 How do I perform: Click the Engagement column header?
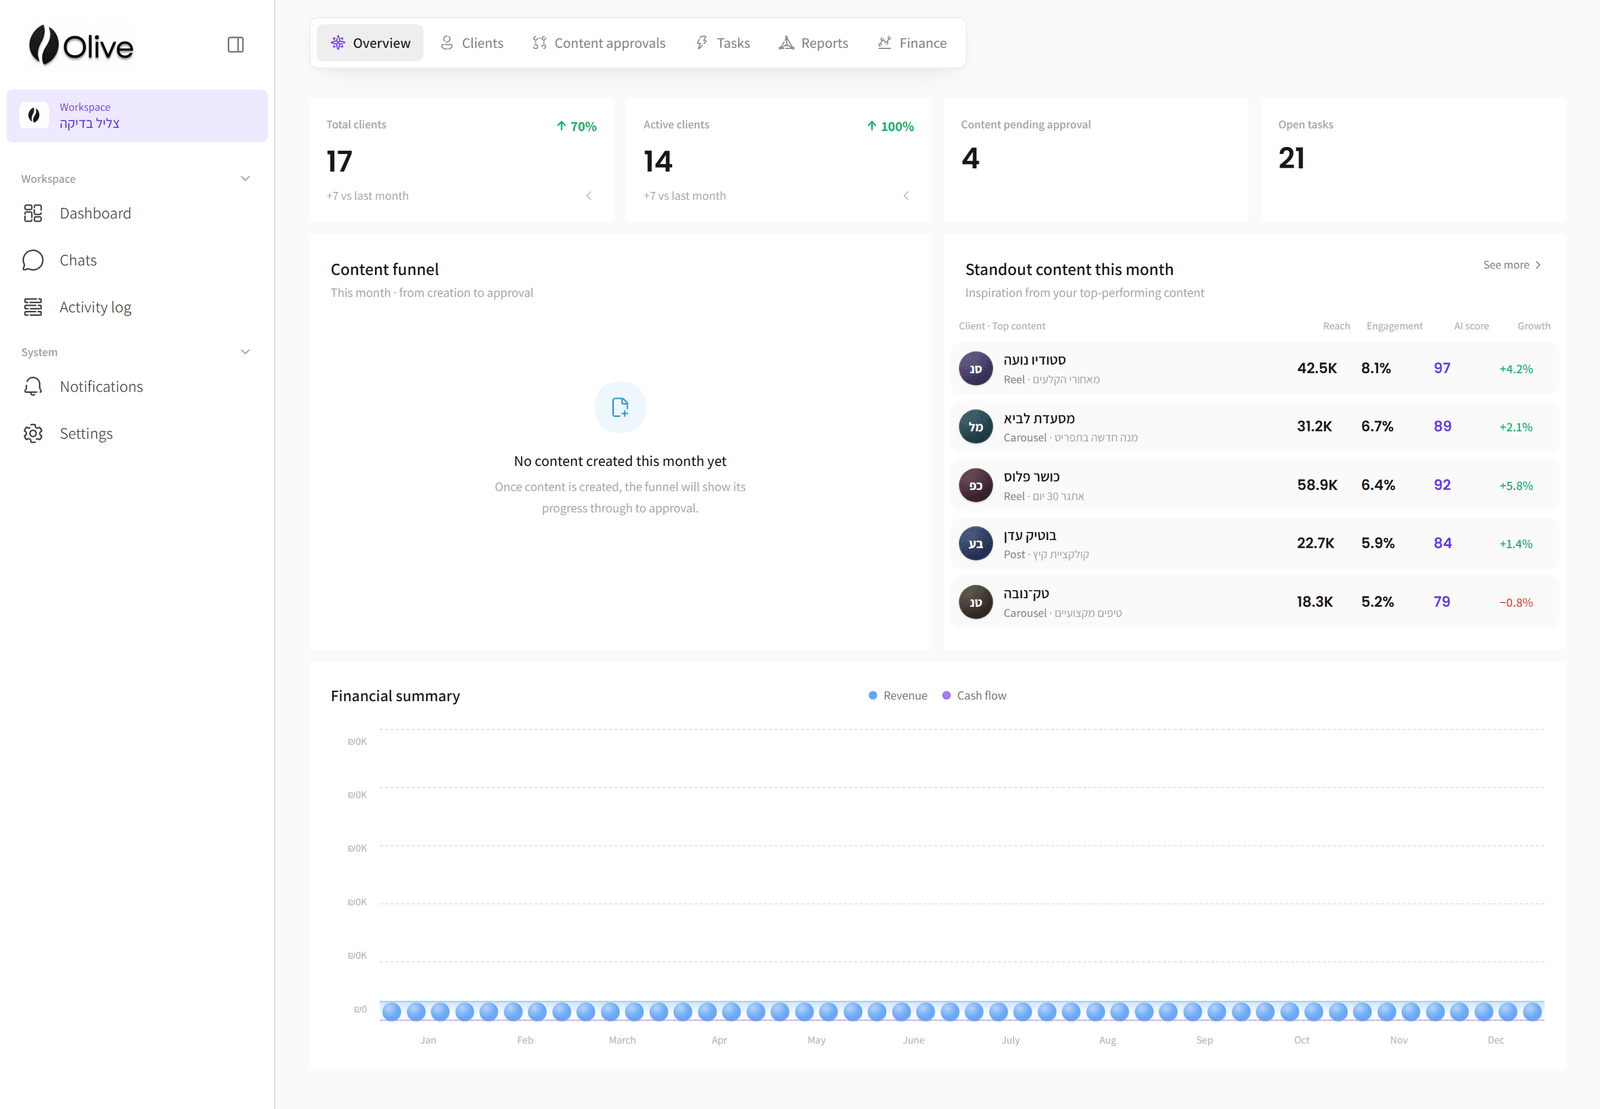tap(1394, 326)
